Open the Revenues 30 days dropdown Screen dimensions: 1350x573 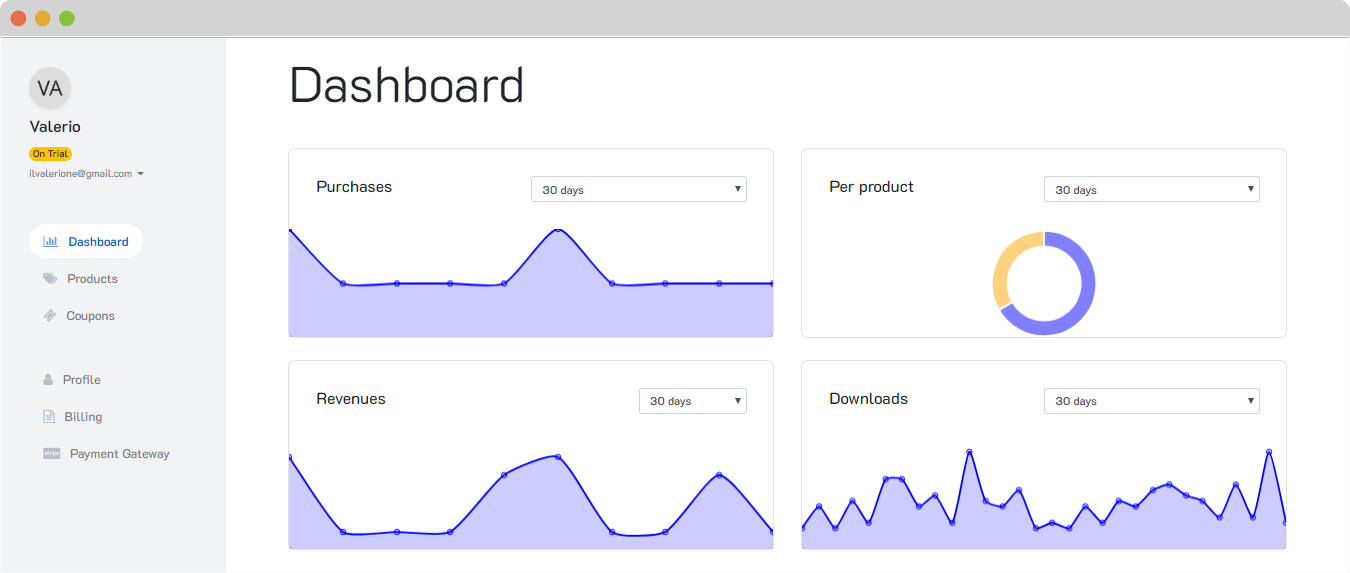point(693,401)
